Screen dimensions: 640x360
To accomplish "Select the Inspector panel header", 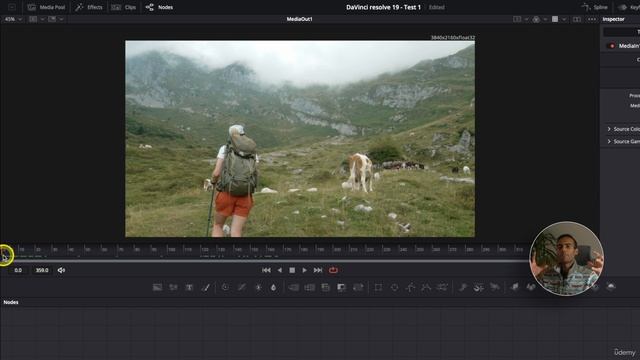I will click(x=613, y=19).
